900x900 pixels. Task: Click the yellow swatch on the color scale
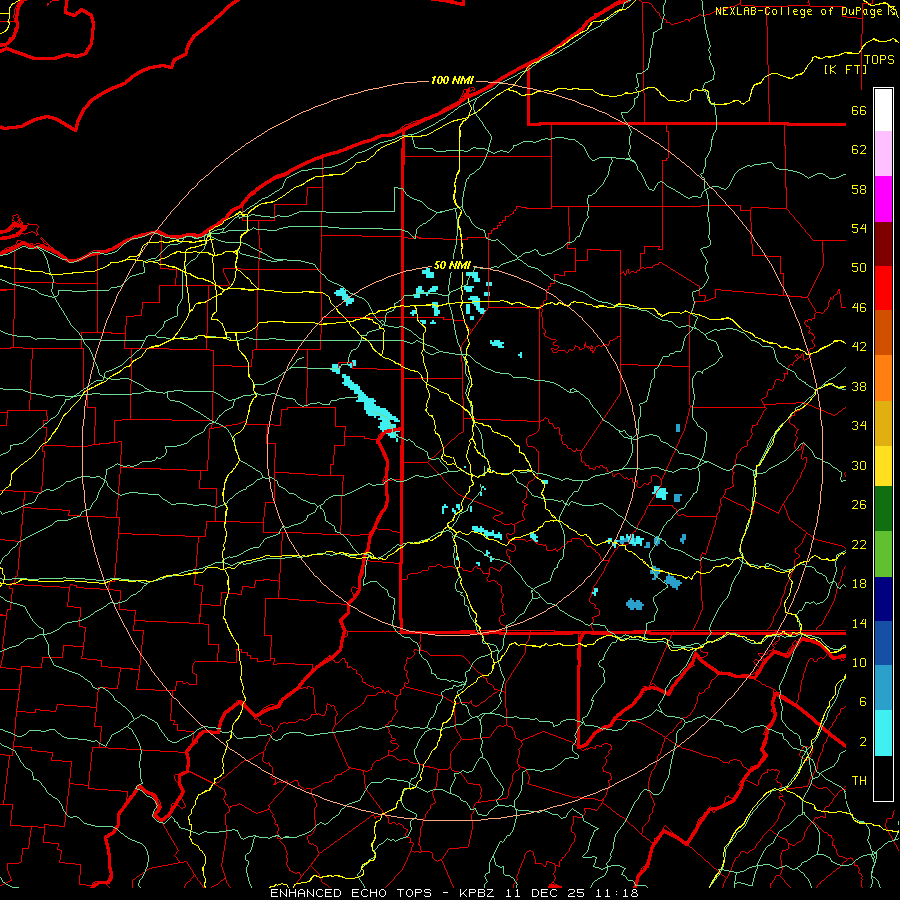point(883,466)
